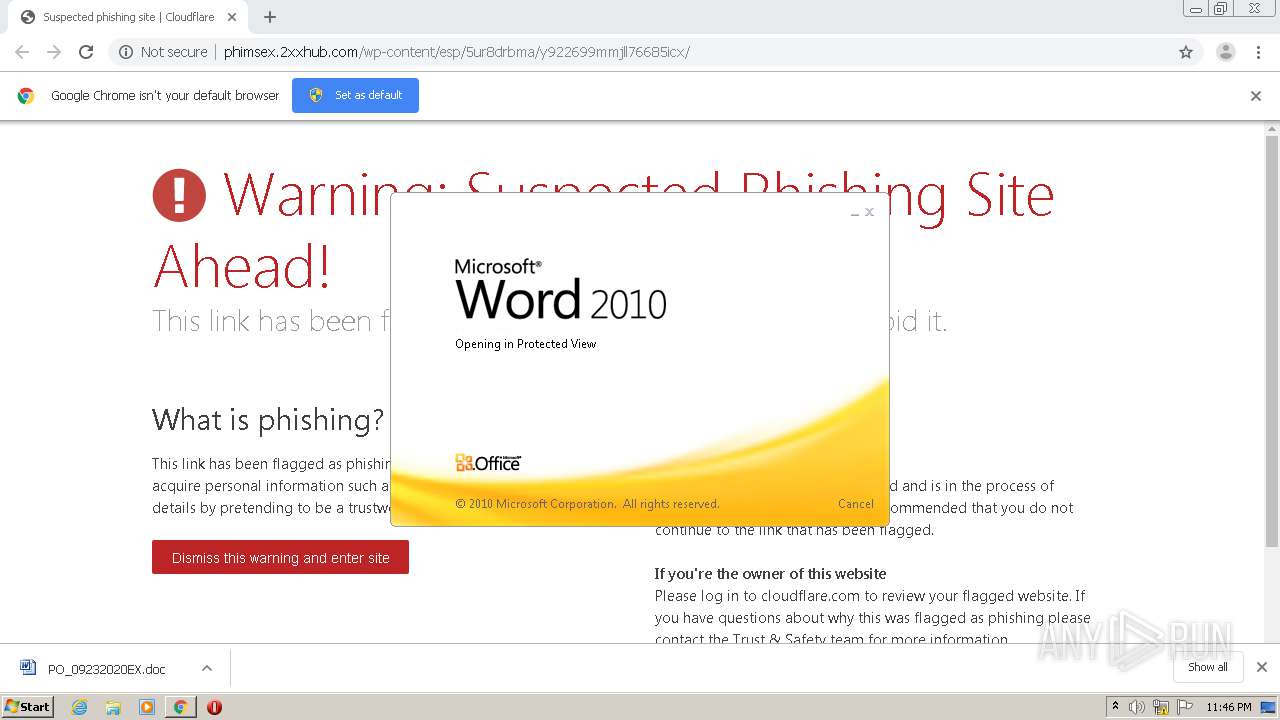This screenshot has height=720, width=1280.
Task: Click the page vertical scrollbar
Action: tap(1272, 341)
